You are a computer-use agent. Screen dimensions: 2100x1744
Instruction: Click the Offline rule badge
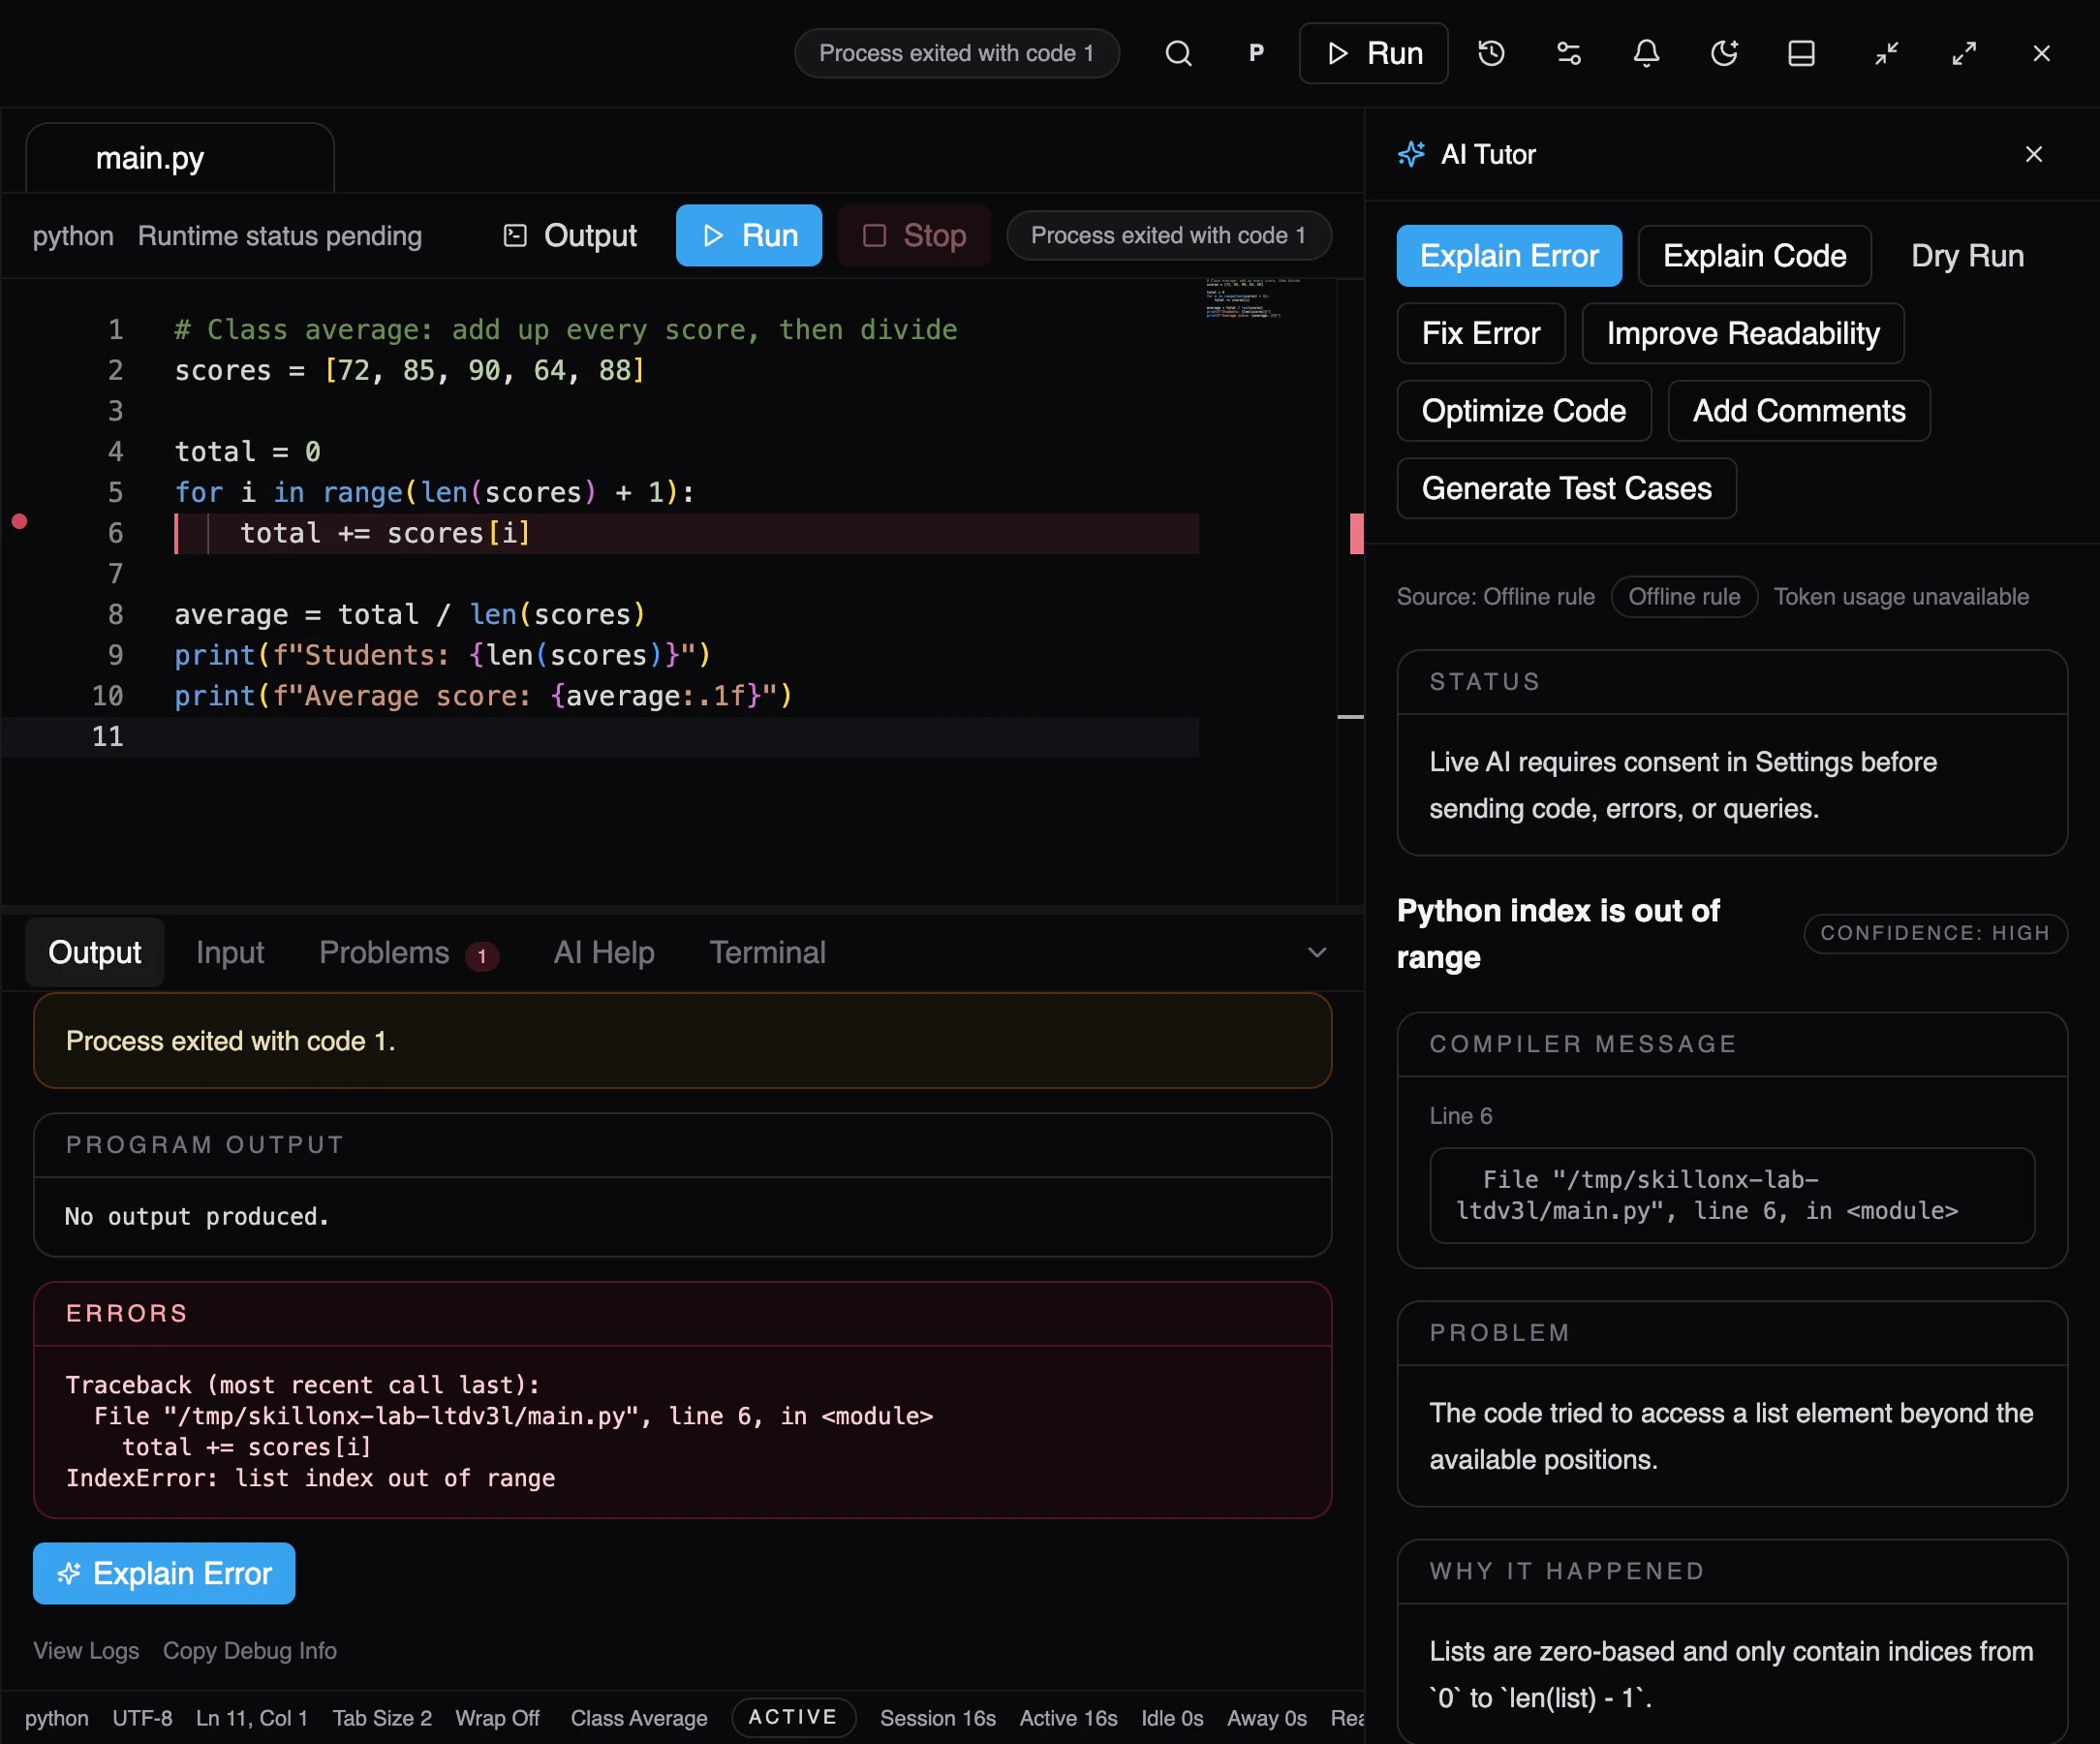point(1684,597)
